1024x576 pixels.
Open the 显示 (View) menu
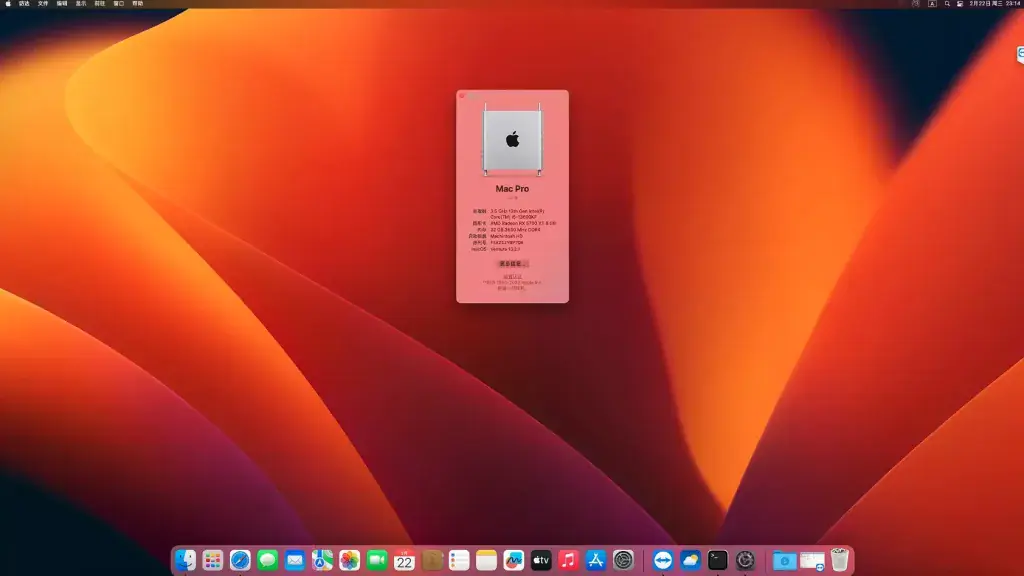tap(81, 3)
